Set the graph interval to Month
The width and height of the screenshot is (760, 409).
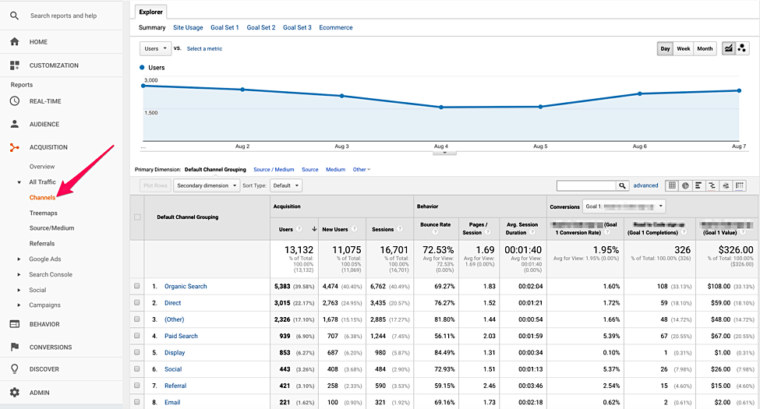[x=705, y=48]
